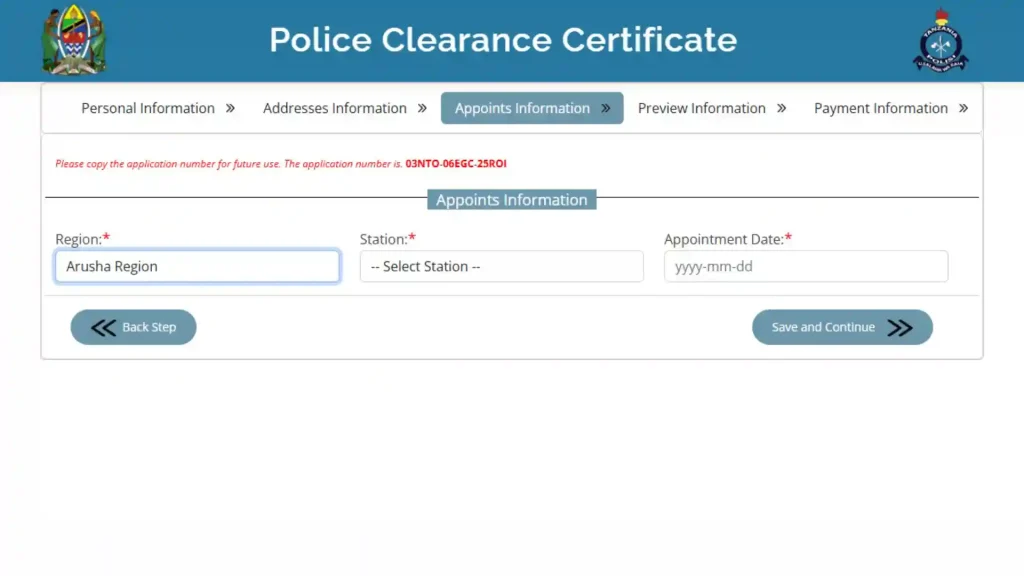Image resolution: width=1024 pixels, height=576 pixels.
Task: Click the Tanzania Police badge logo
Action: coord(940,40)
